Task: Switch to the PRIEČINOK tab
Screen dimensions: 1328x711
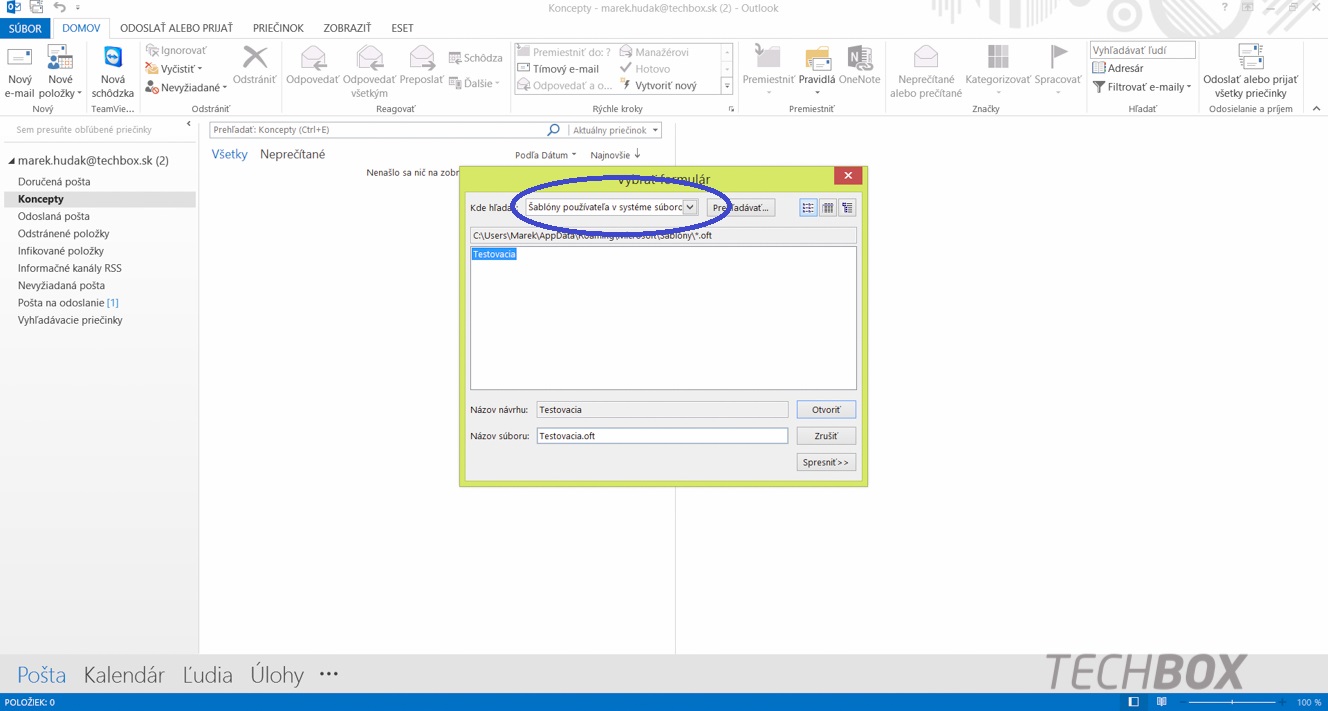Action: coord(278,28)
